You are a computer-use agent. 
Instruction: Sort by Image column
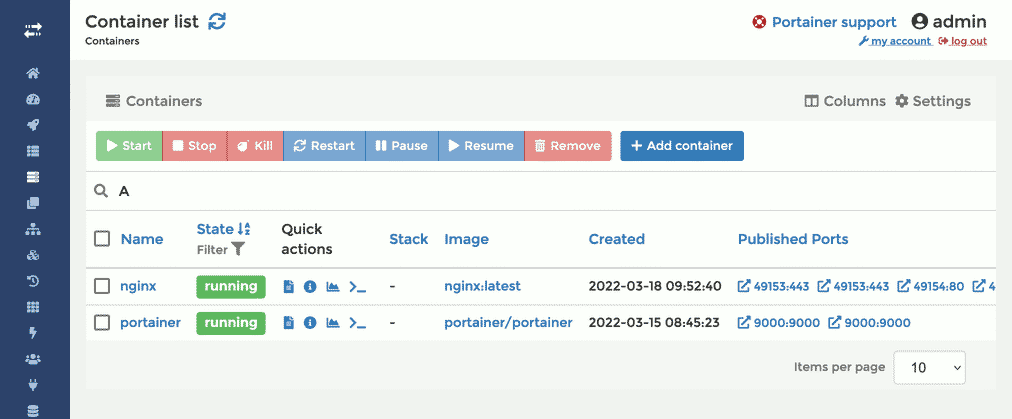(466, 239)
